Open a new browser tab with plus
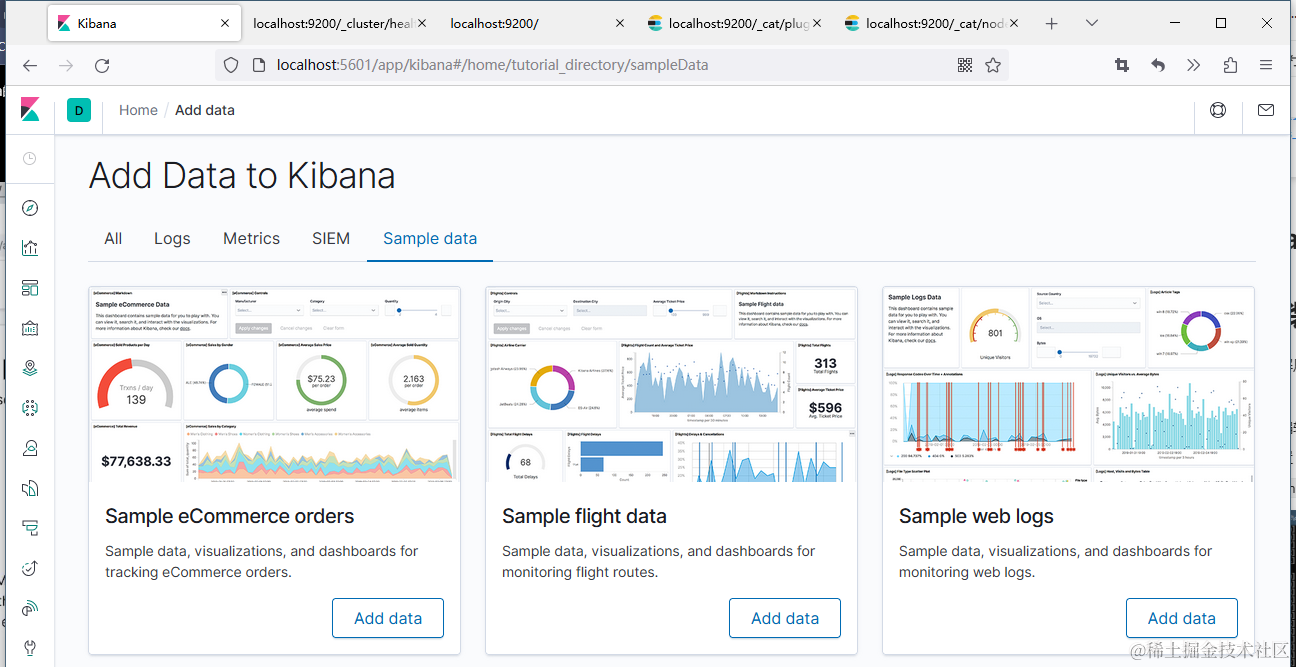The height and width of the screenshot is (667, 1296). pyautogui.click(x=1051, y=23)
